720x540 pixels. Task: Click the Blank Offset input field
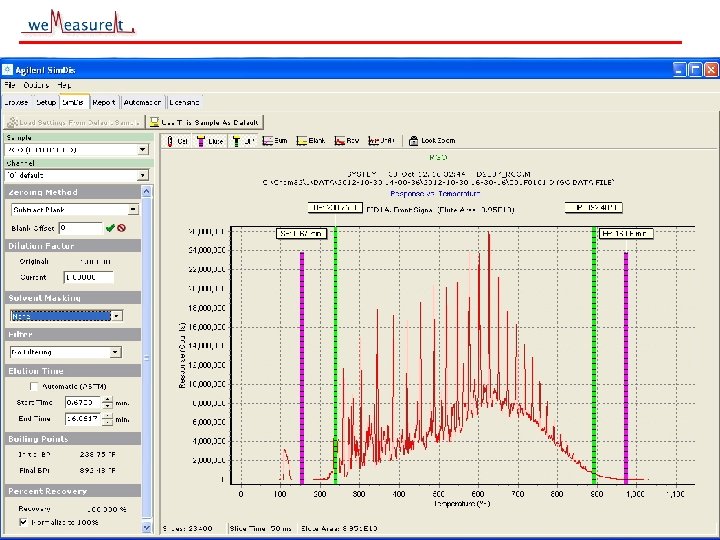point(80,228)
